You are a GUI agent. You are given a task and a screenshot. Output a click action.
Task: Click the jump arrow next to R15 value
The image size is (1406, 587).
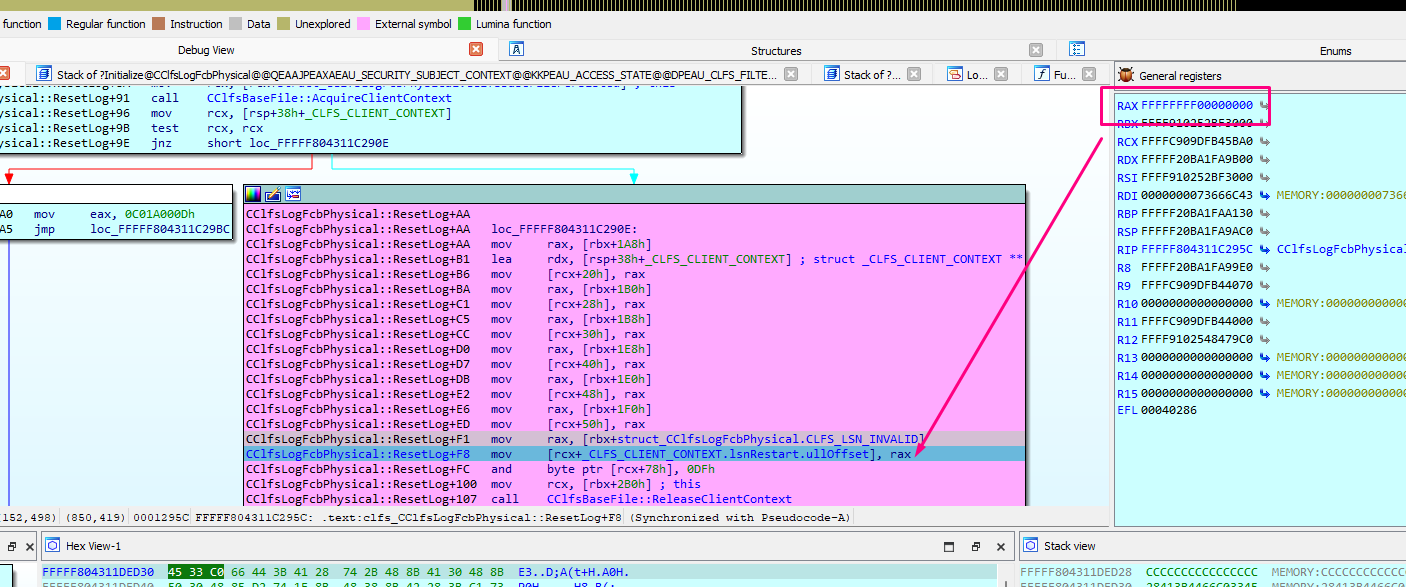point(1264,393)
